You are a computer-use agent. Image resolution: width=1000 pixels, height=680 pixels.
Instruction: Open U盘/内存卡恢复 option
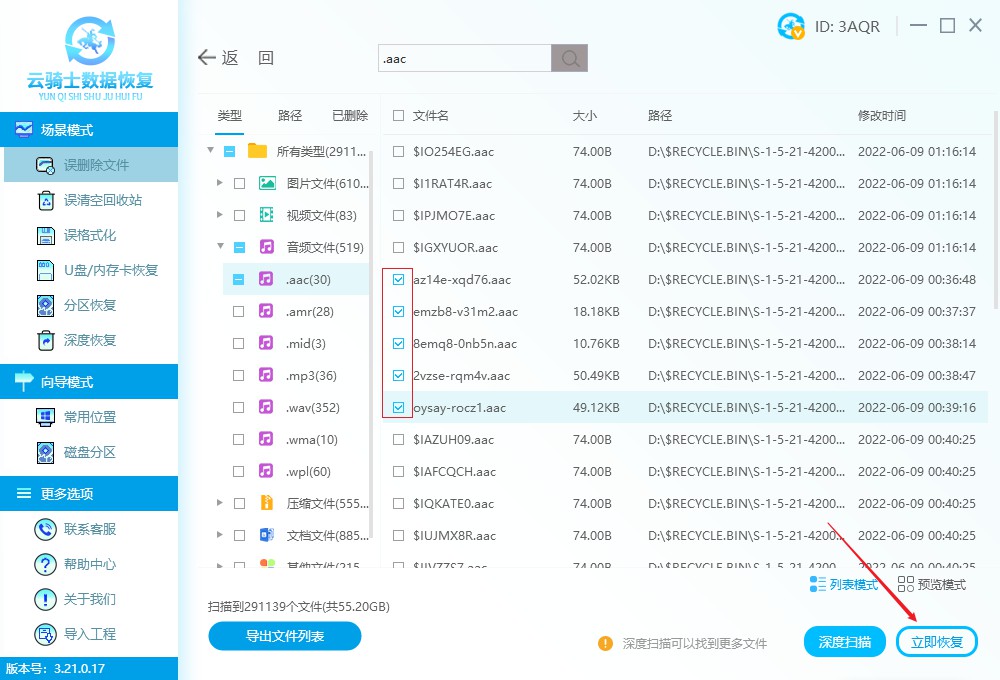(x=110, y=270)
